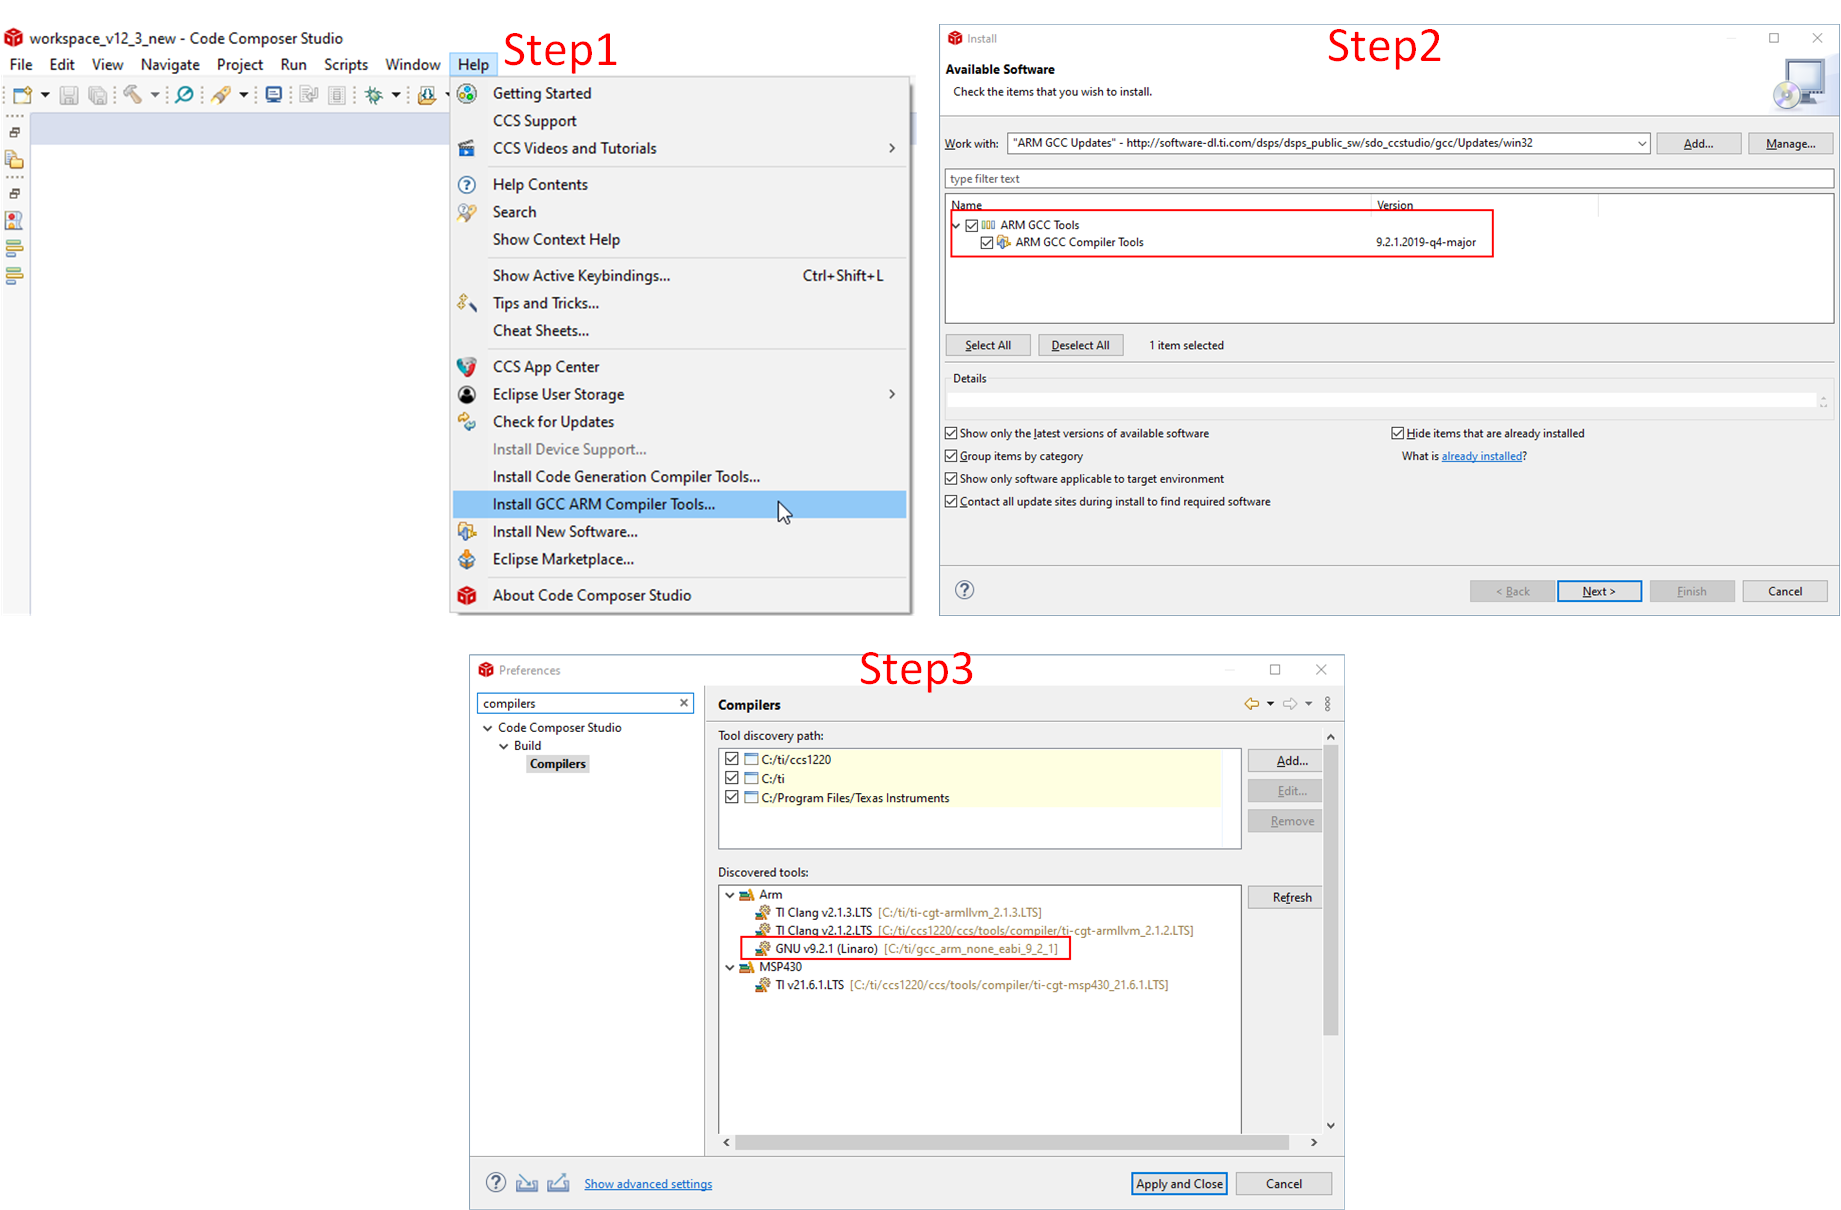Screen dimensions: 1841x1210
Task: Click Deselect All in the Install dialog
Action: click(1080, 345)
